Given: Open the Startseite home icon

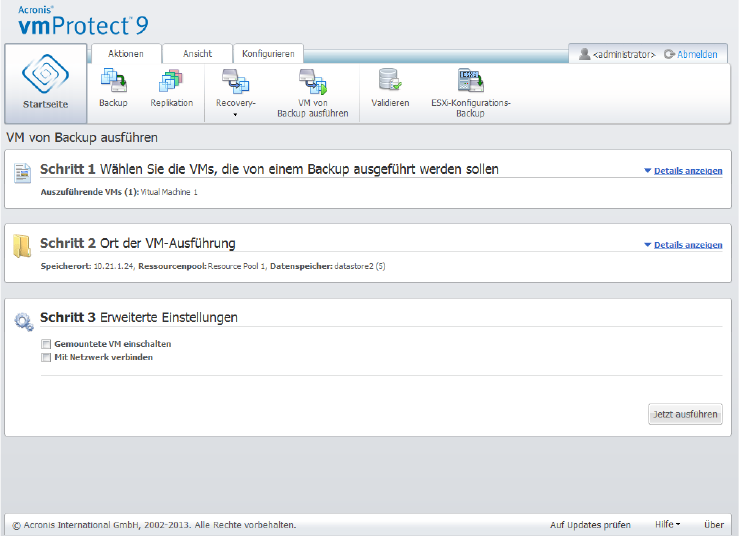Looking at the screenshot, I should (45, 74).
